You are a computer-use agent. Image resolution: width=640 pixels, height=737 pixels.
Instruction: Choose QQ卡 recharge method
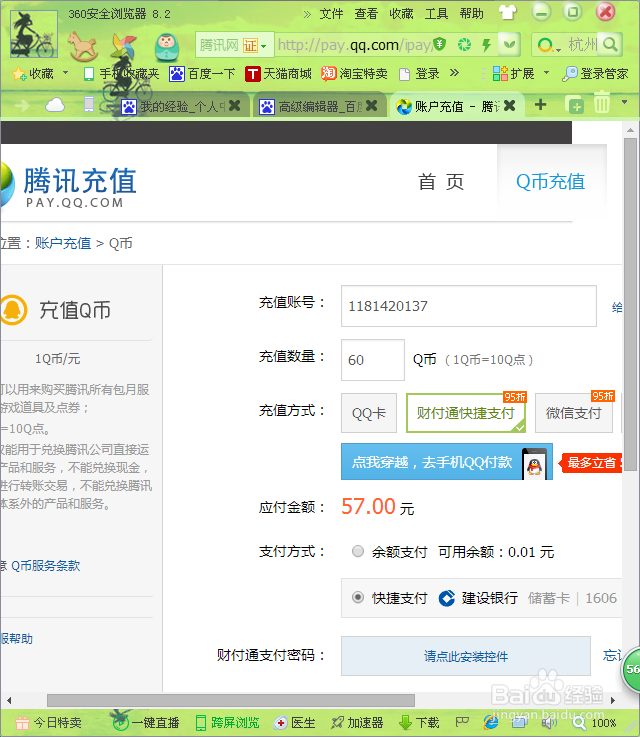coord(369,413)
